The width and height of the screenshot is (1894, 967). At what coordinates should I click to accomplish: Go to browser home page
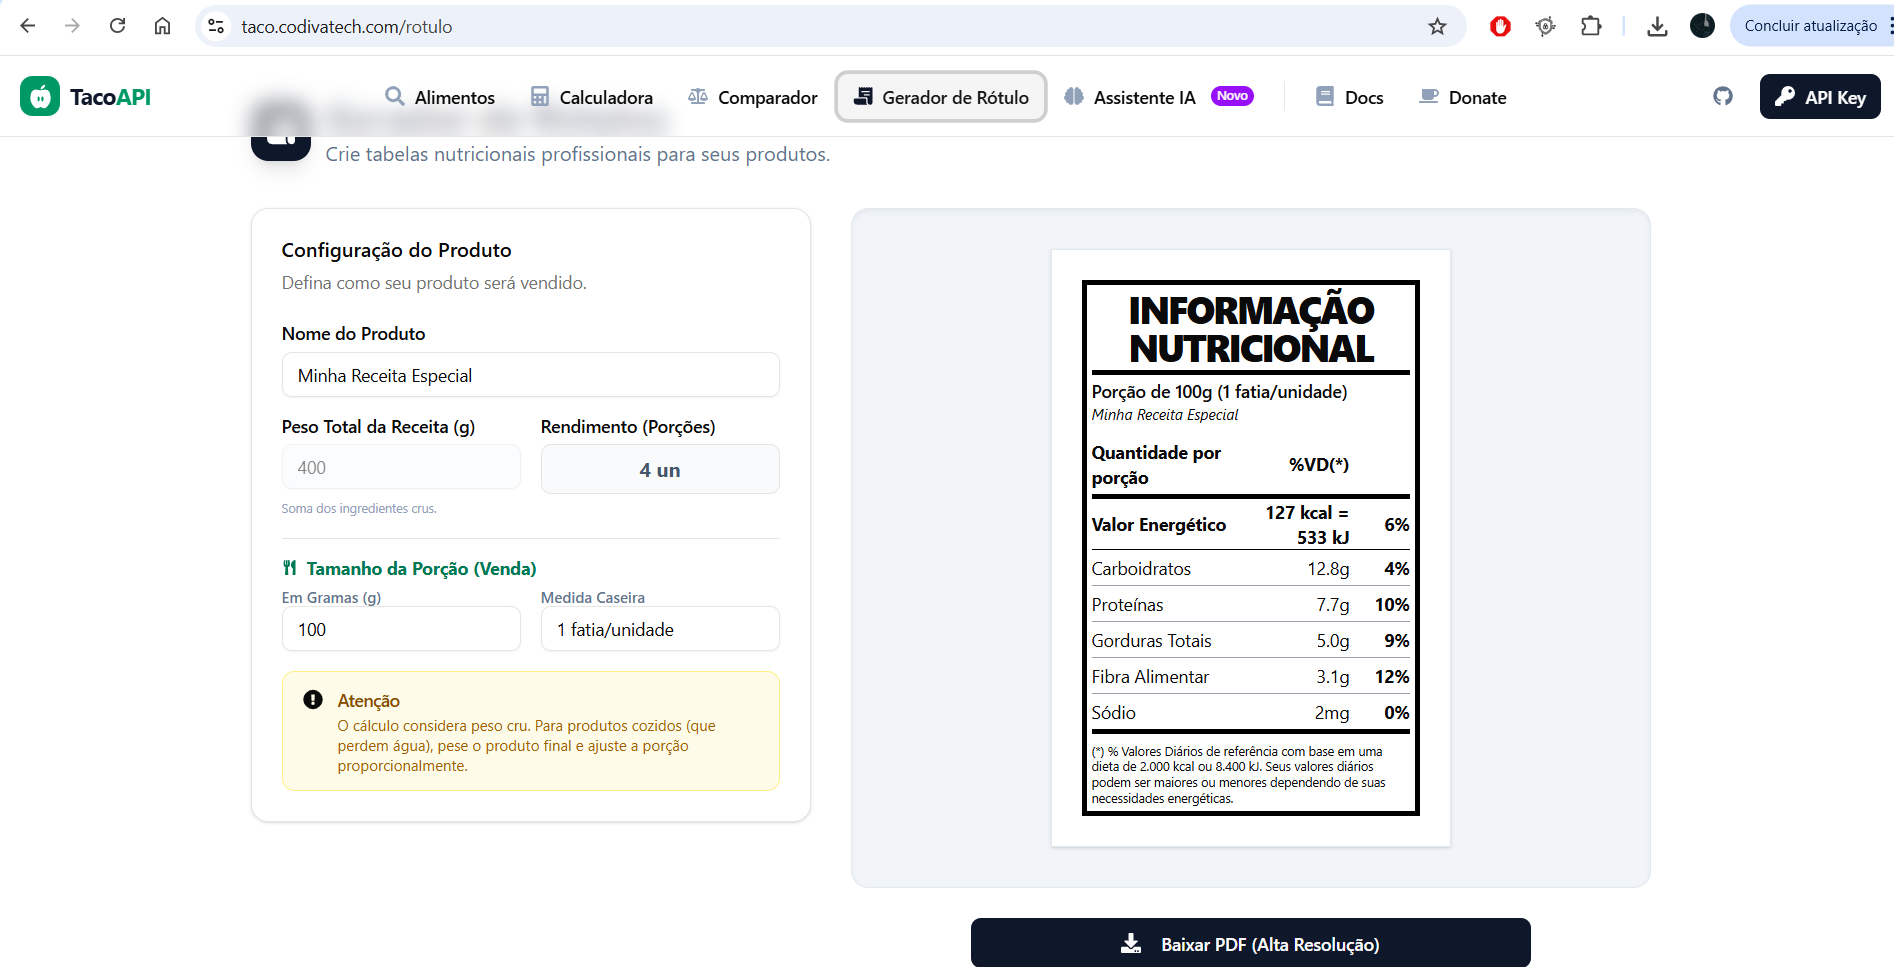pos(162,27)
